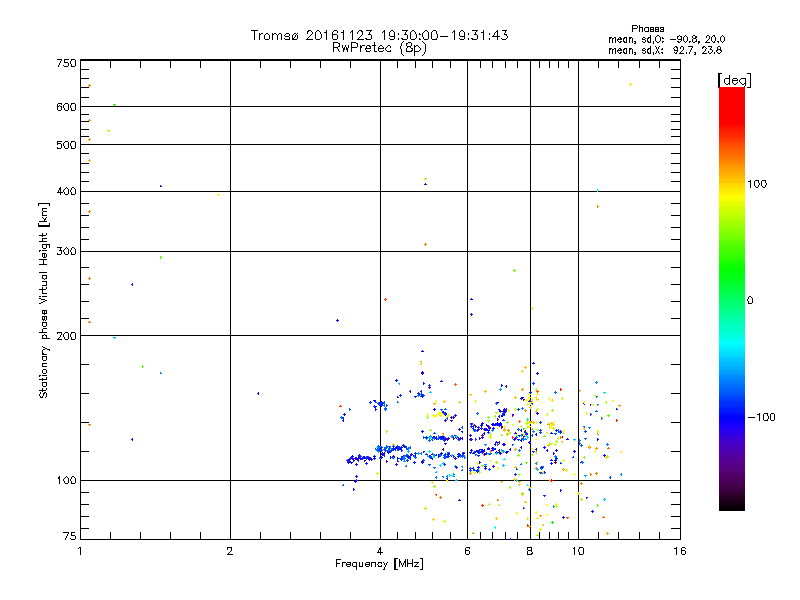This screenshot has height=600, width=800.
Task: Click the 'Stationary phase Virtual Height [km]' axis title
Action: (x=43, y=300)
